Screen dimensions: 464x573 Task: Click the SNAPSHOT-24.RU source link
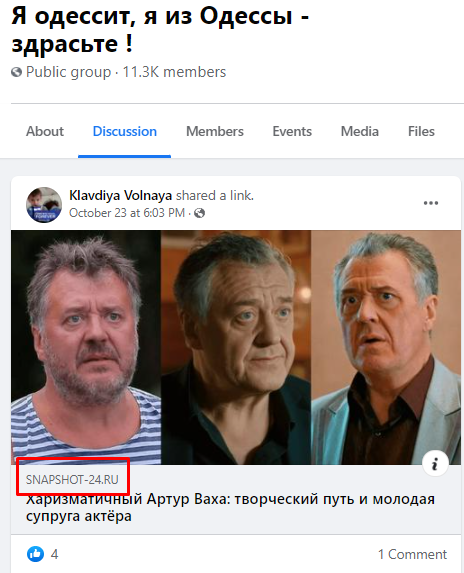click(x=72, y=480)
